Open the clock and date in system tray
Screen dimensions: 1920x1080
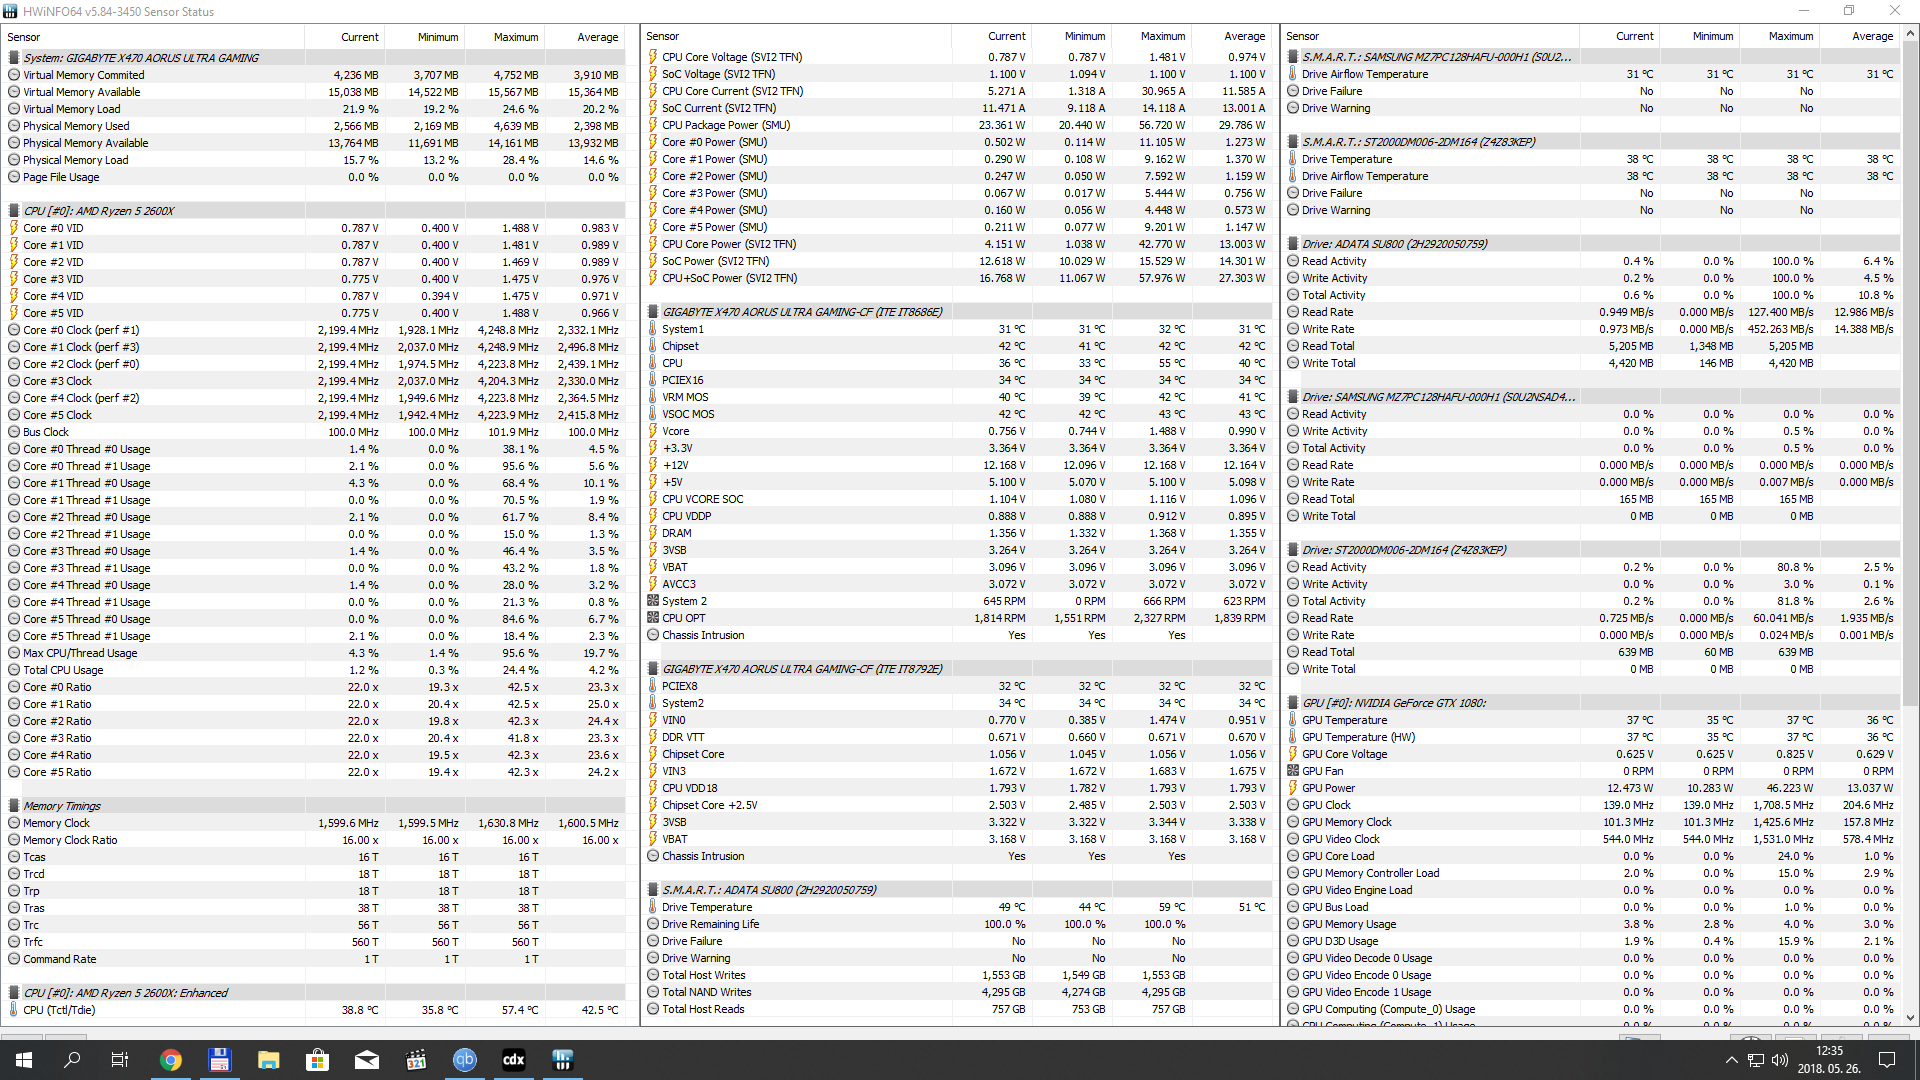coord(1829,1060)
